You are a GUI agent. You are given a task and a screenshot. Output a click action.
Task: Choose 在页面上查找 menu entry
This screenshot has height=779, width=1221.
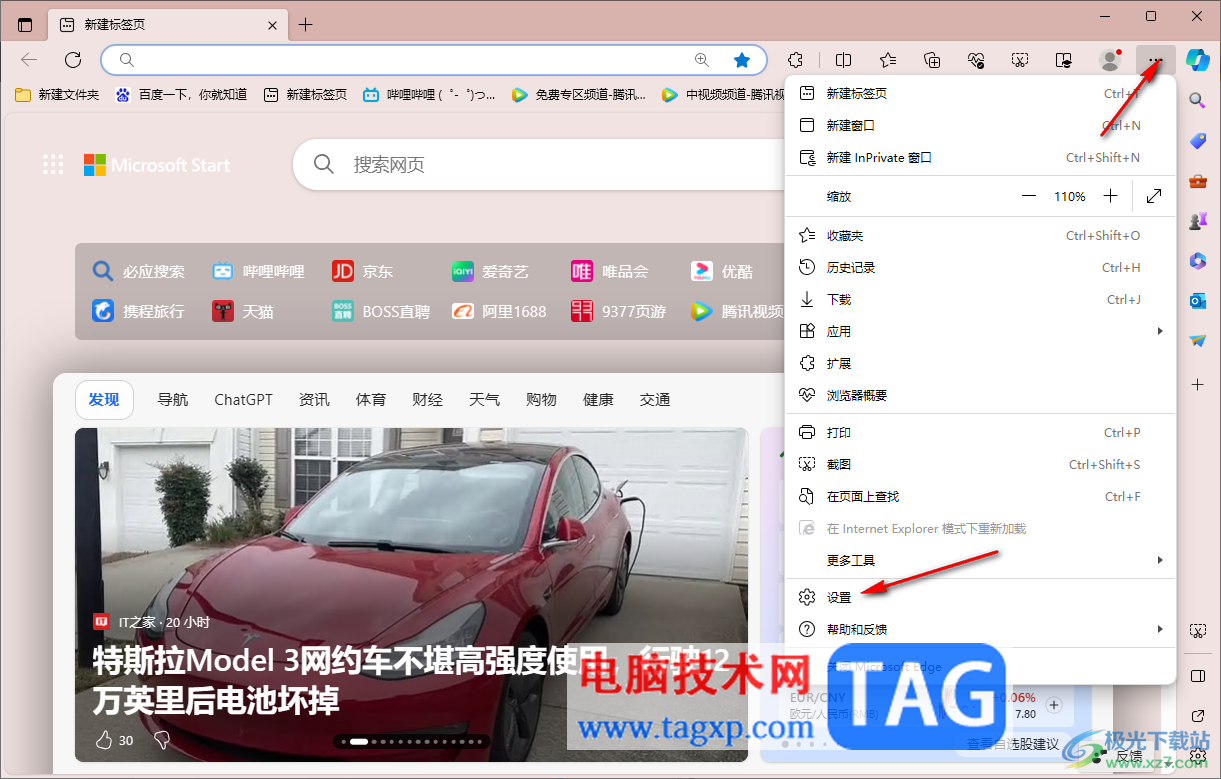click(980, 496)
